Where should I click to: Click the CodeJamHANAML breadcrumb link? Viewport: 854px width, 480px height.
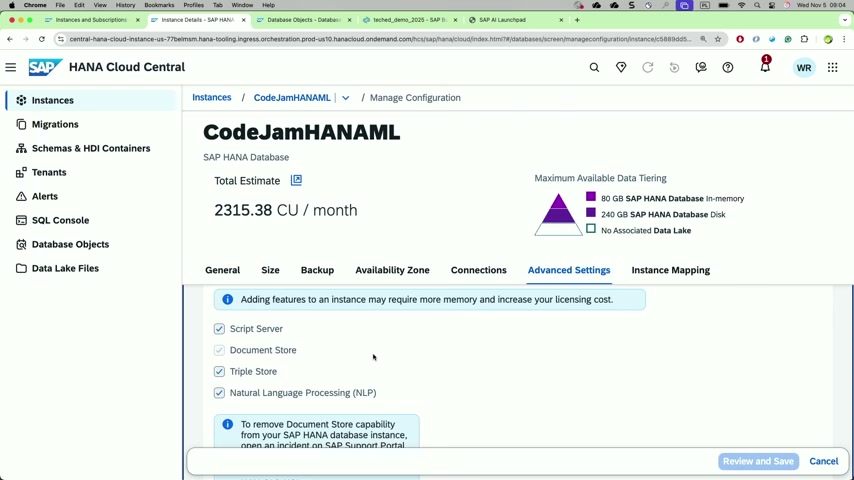coord(292,98)
